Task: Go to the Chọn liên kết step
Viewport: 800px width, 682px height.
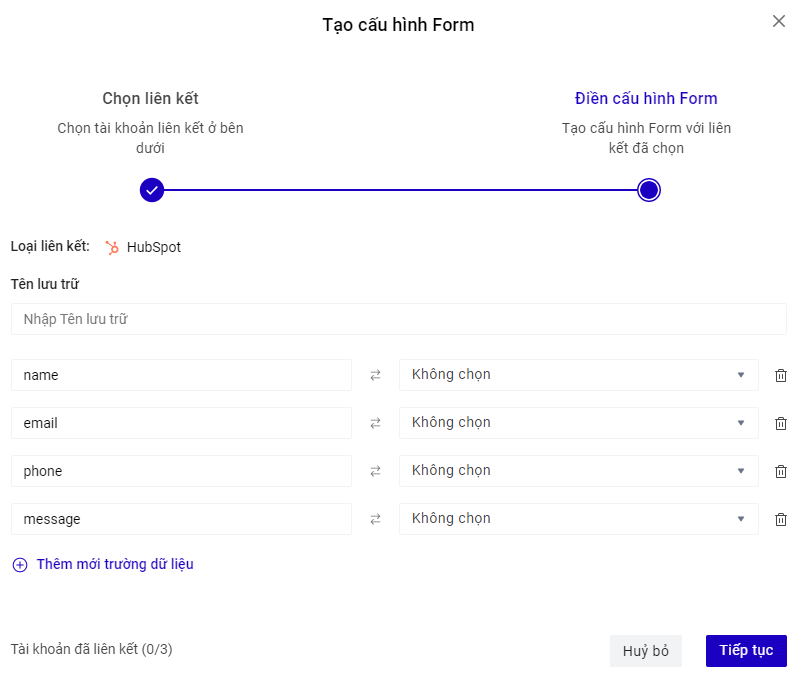Action: (152, 190)
